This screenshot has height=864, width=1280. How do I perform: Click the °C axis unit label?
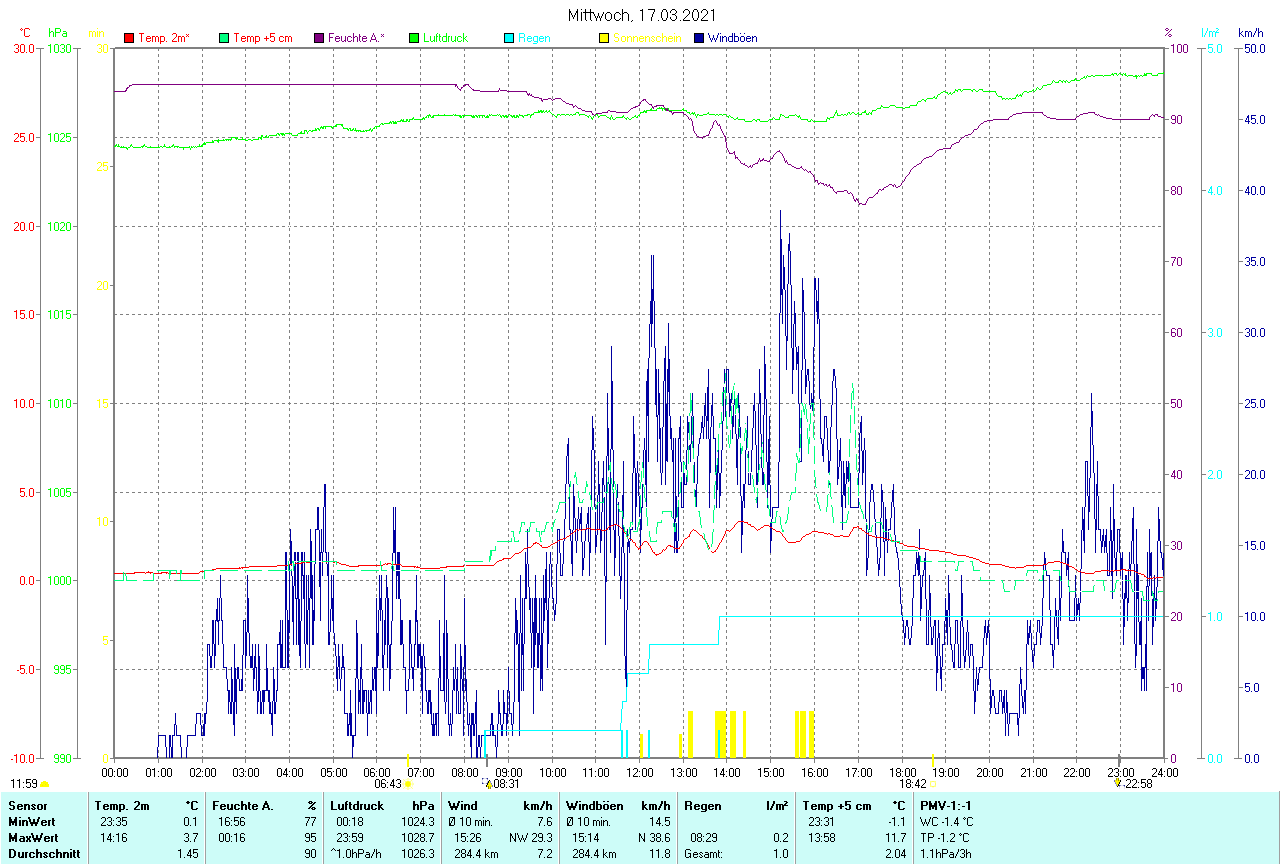(x=26, y=33)
